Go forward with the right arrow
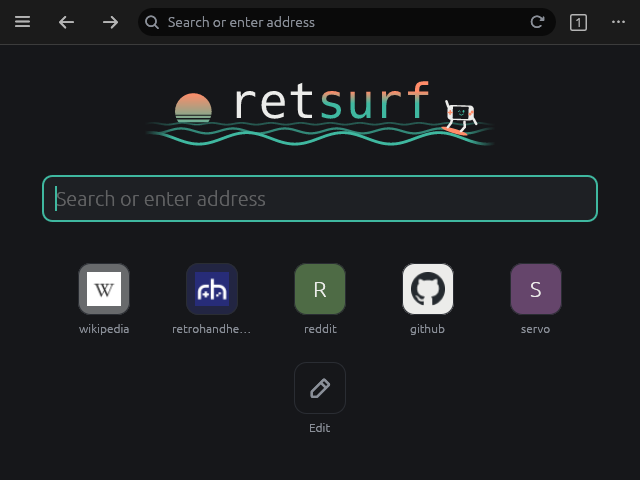The width and height of the screenshot is (640, 480). [x=110, y=22]
